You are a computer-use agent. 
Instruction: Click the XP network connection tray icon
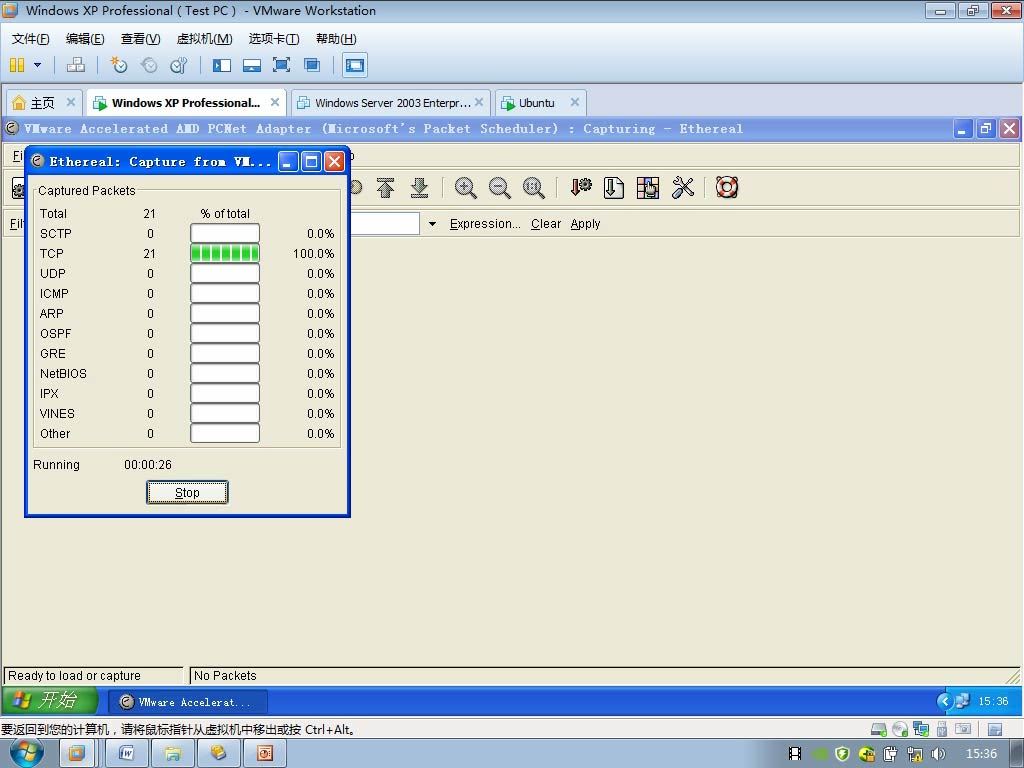point(962,701)
